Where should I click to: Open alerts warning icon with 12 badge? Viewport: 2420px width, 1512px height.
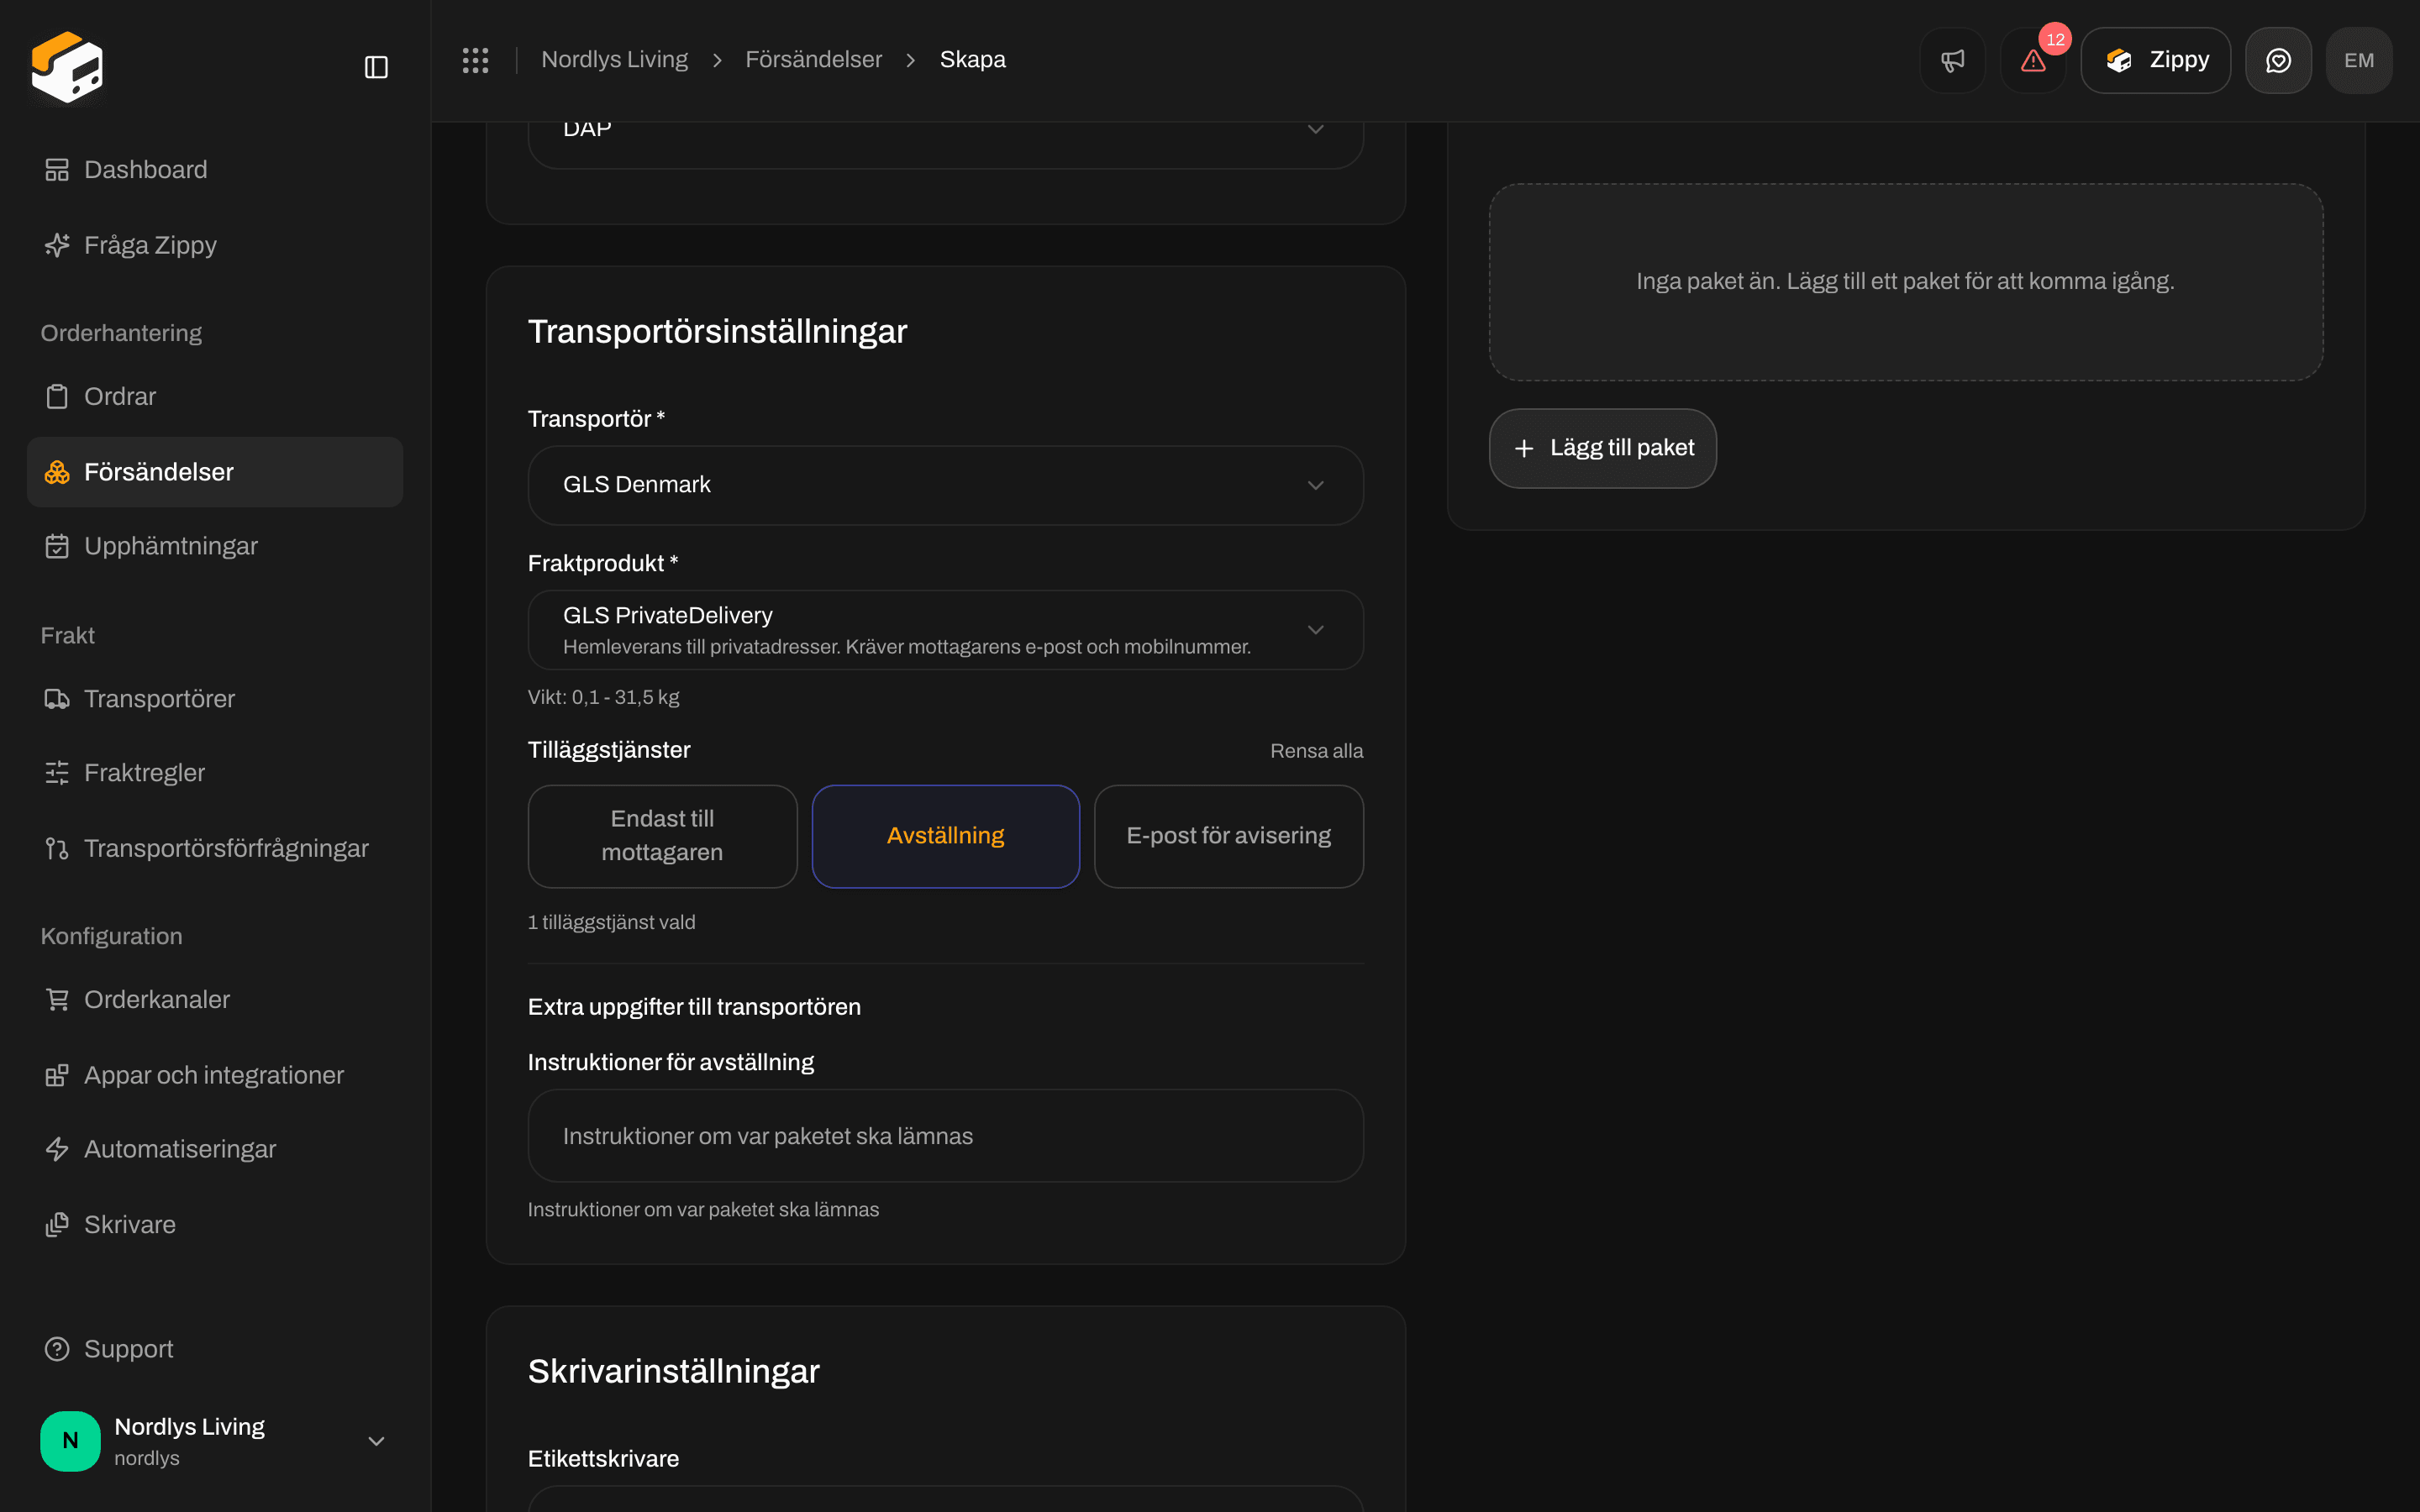pos(2033,60)
